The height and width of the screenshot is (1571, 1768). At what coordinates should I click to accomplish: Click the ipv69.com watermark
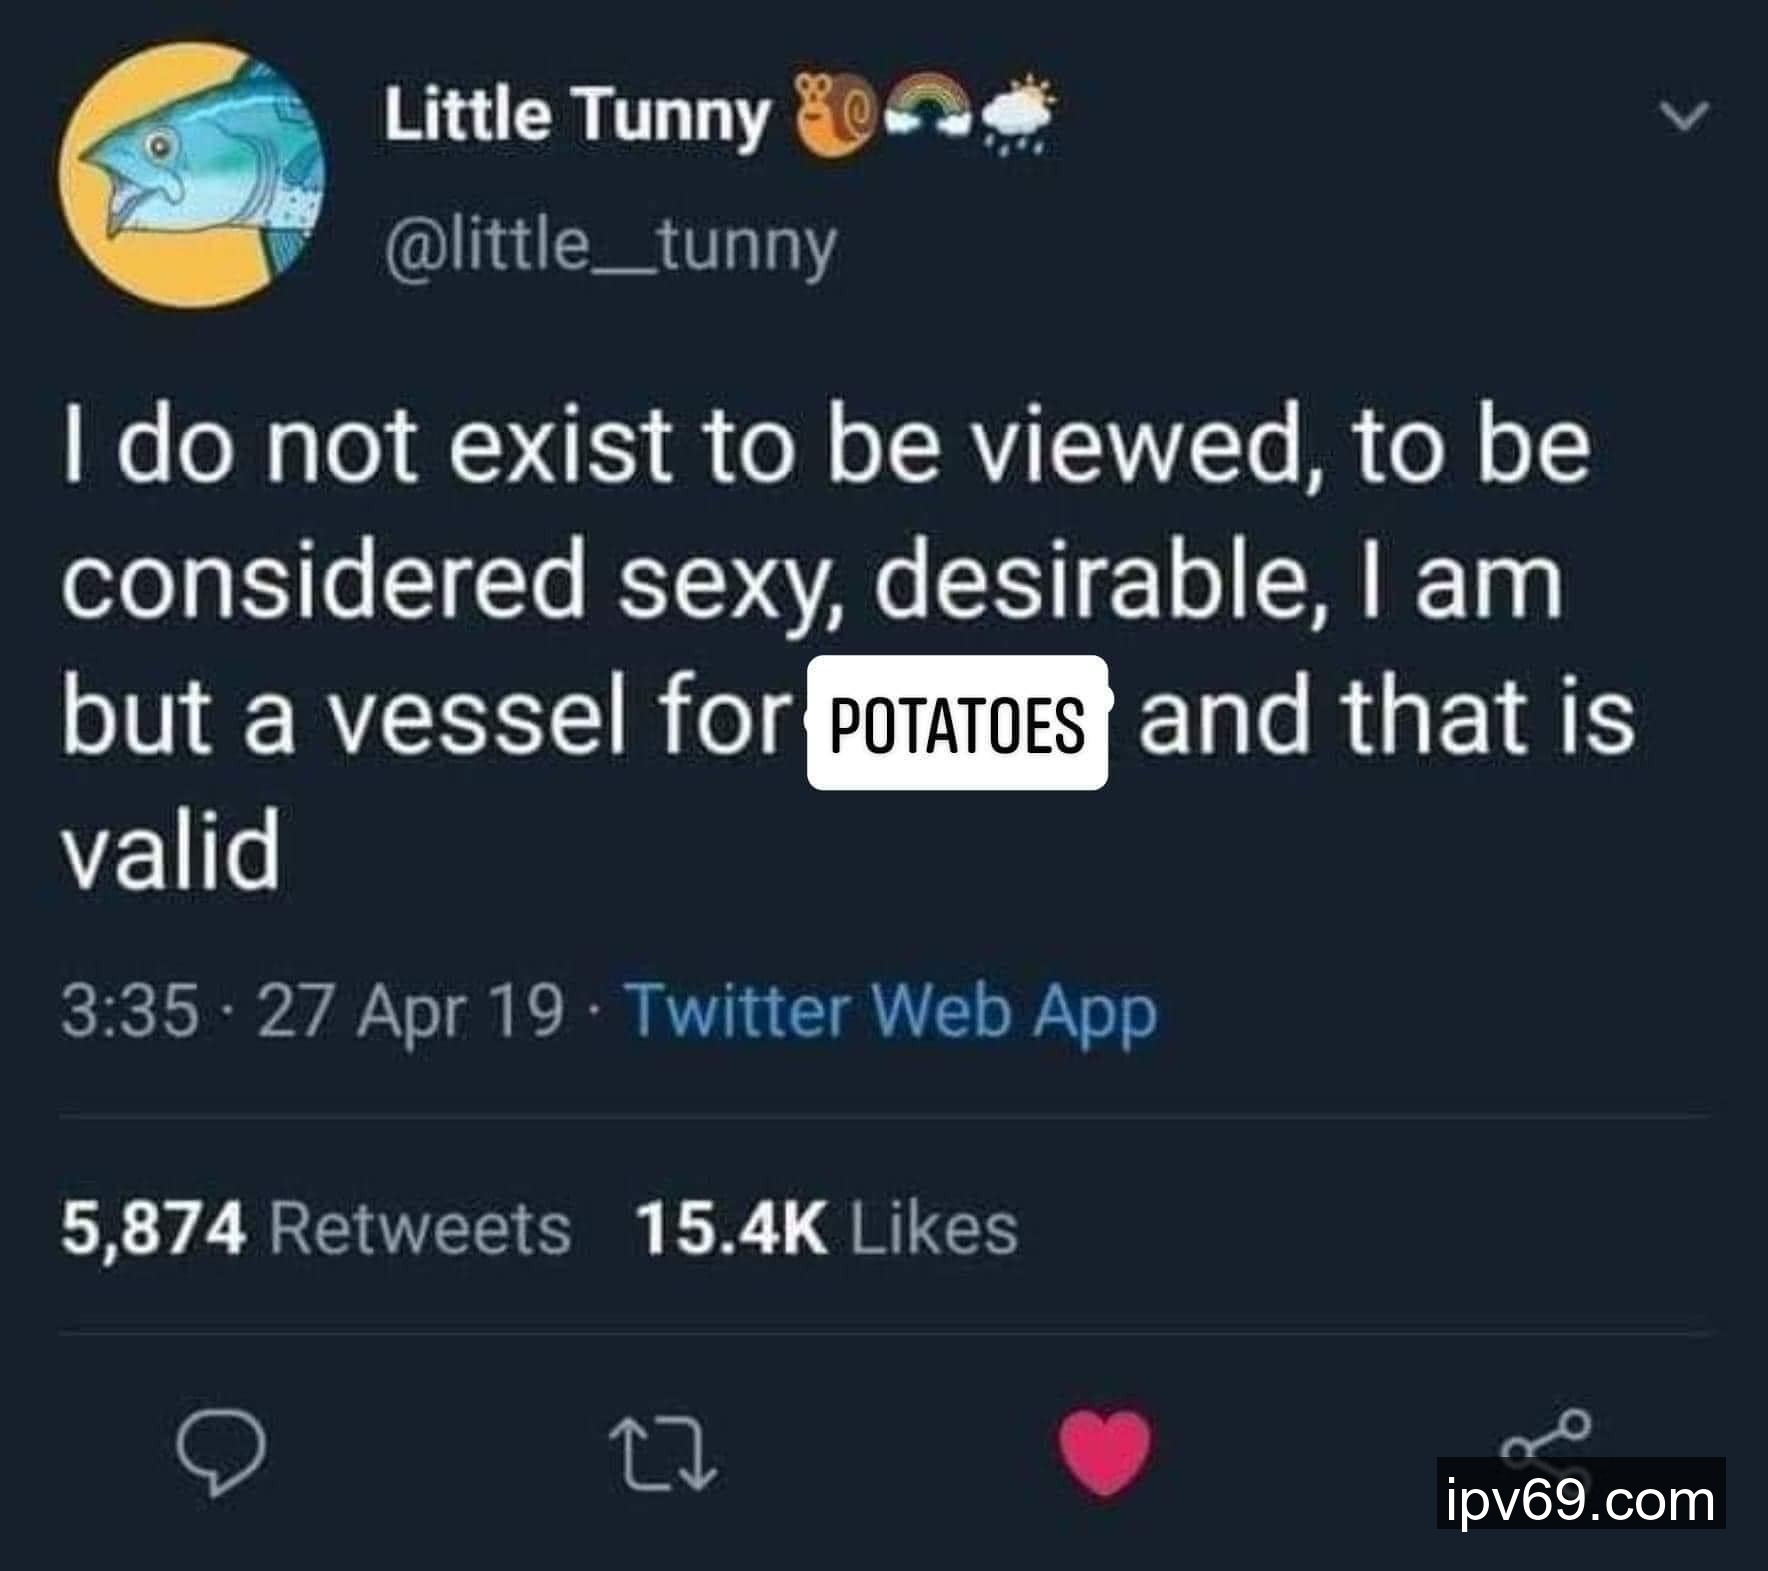[x=1580, y=1500]
